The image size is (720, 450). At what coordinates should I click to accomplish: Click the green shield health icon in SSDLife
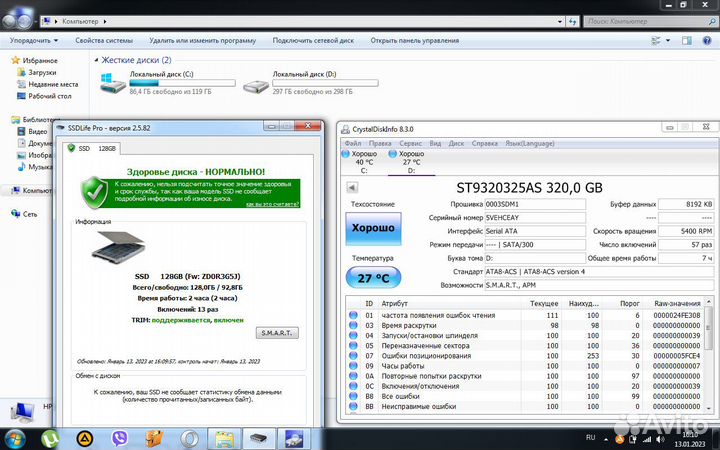click(x=95, y=192)
